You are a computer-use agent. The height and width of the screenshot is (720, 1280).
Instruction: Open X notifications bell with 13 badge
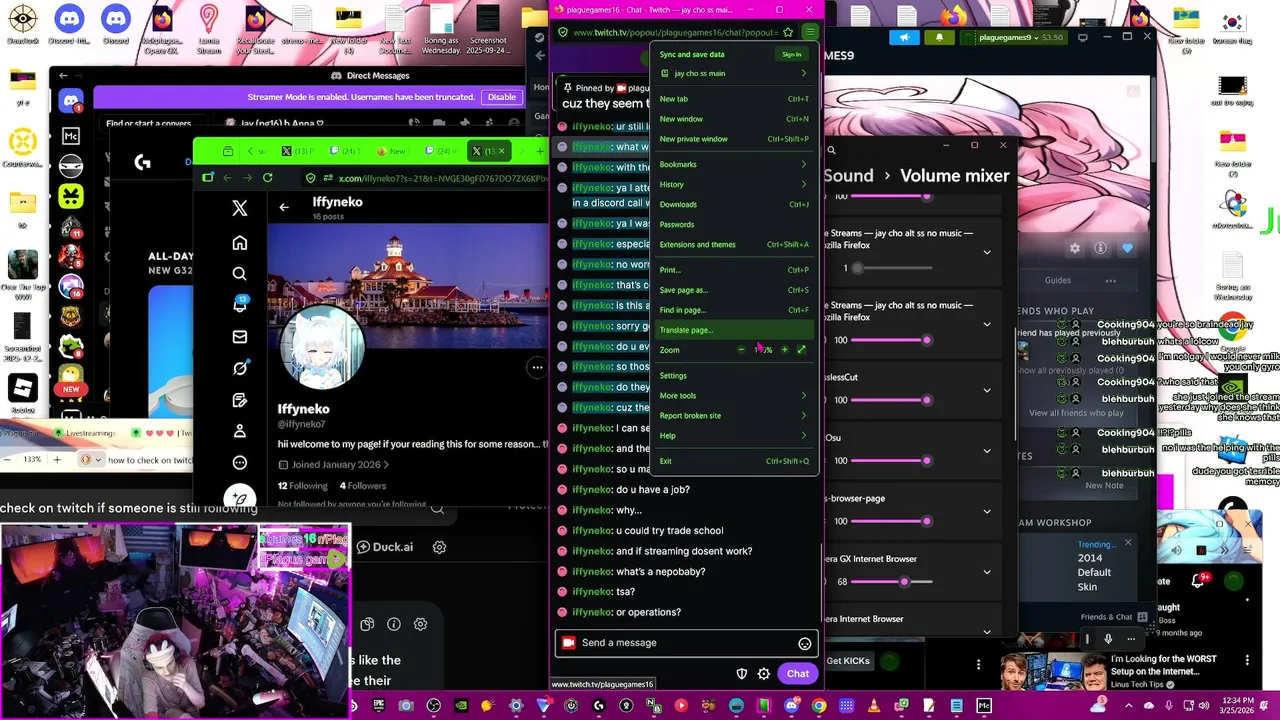click(x=240, y=305)
